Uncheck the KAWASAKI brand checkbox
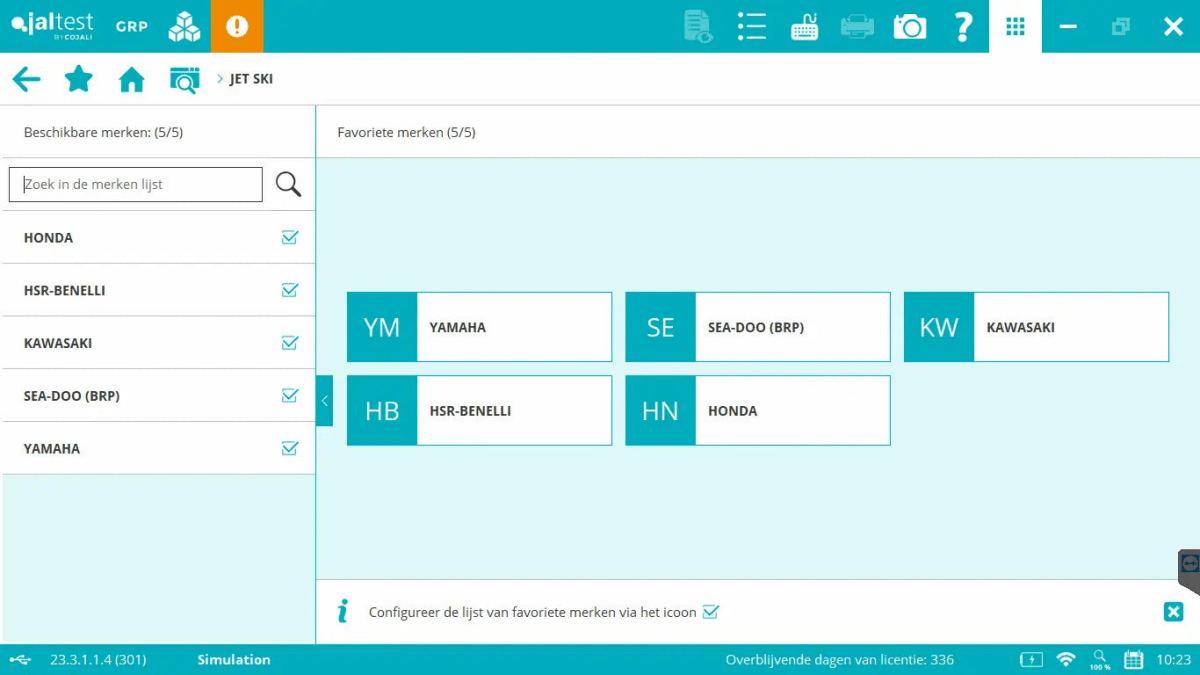Viewport: 1200px width, 675px height. 290,343
